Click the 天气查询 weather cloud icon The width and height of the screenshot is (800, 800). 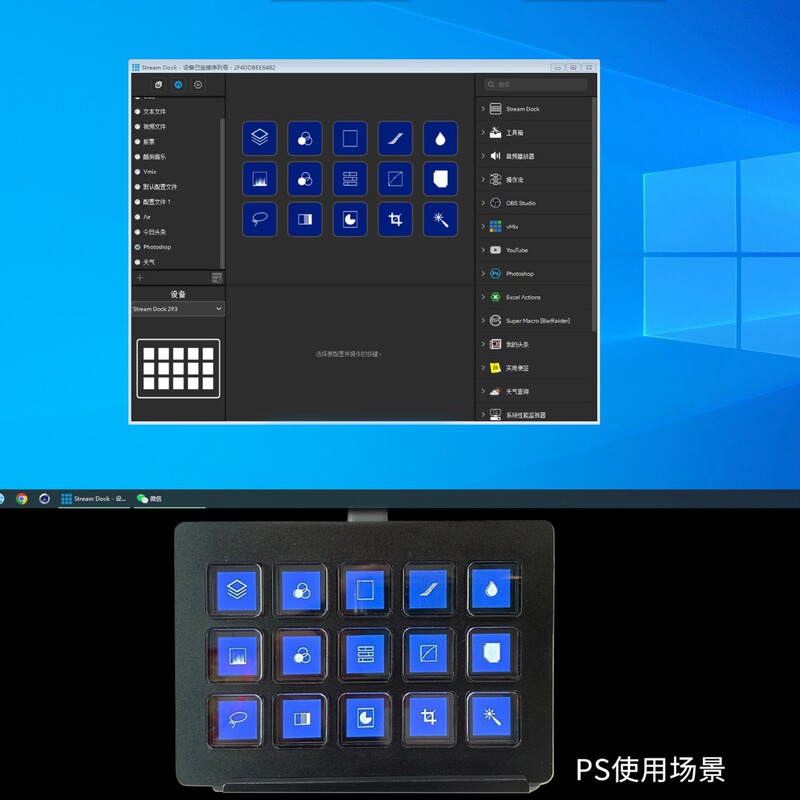point(495,391)
